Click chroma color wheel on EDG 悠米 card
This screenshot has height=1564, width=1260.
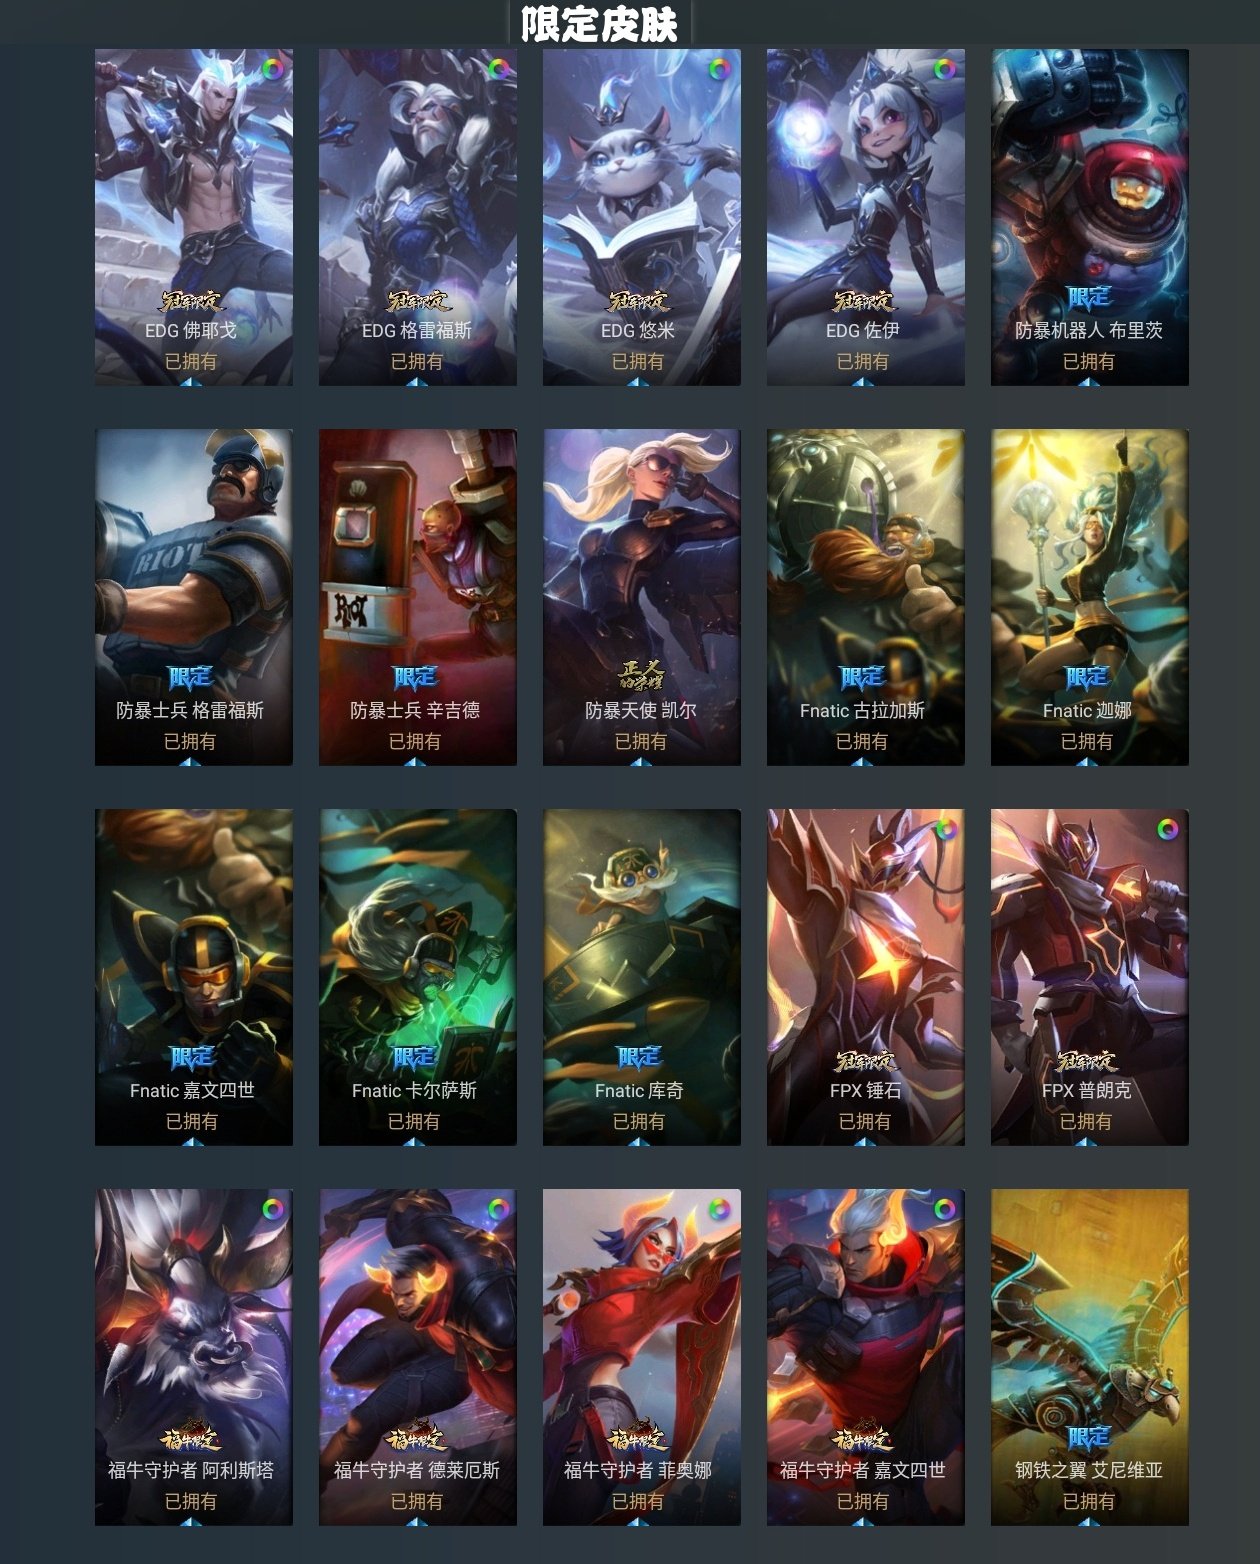point(719,69)
